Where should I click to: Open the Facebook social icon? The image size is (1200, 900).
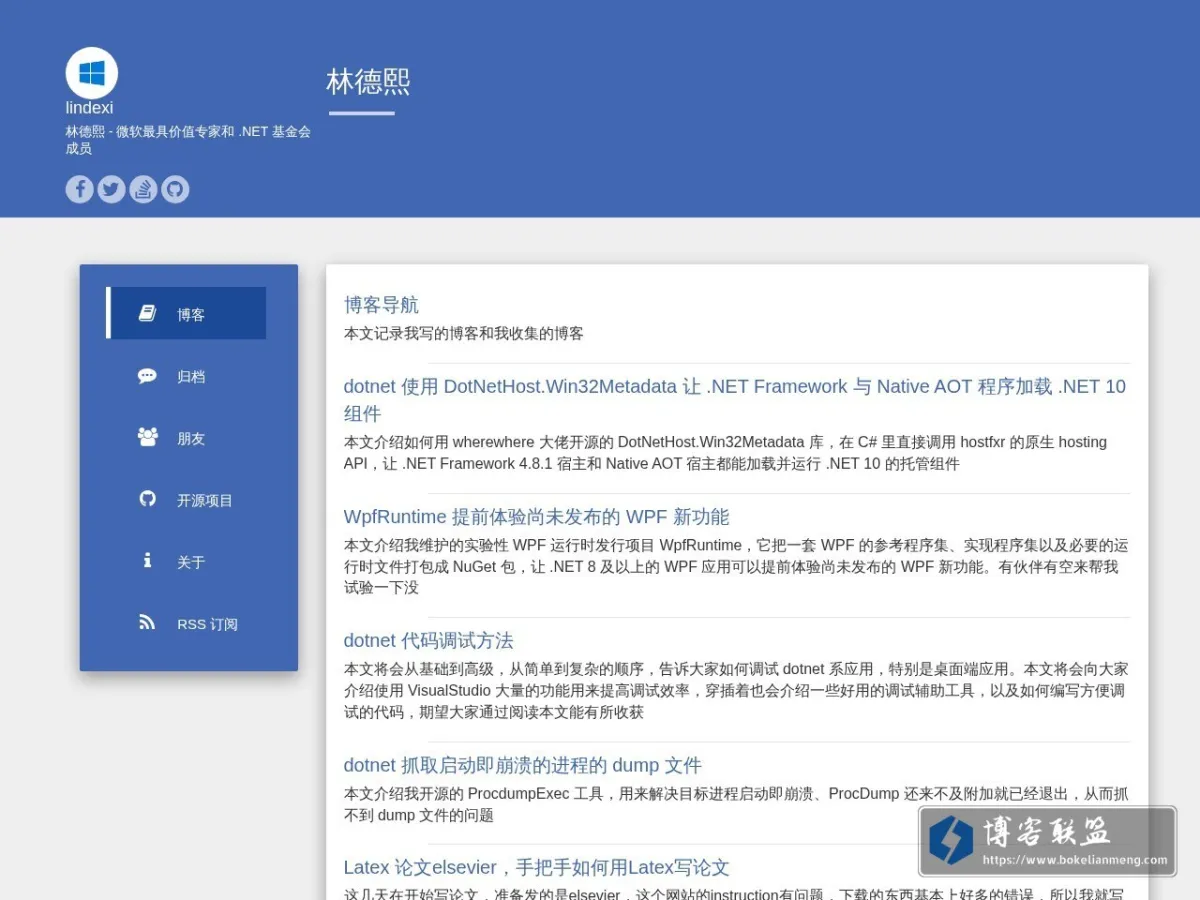coord(80,189)
